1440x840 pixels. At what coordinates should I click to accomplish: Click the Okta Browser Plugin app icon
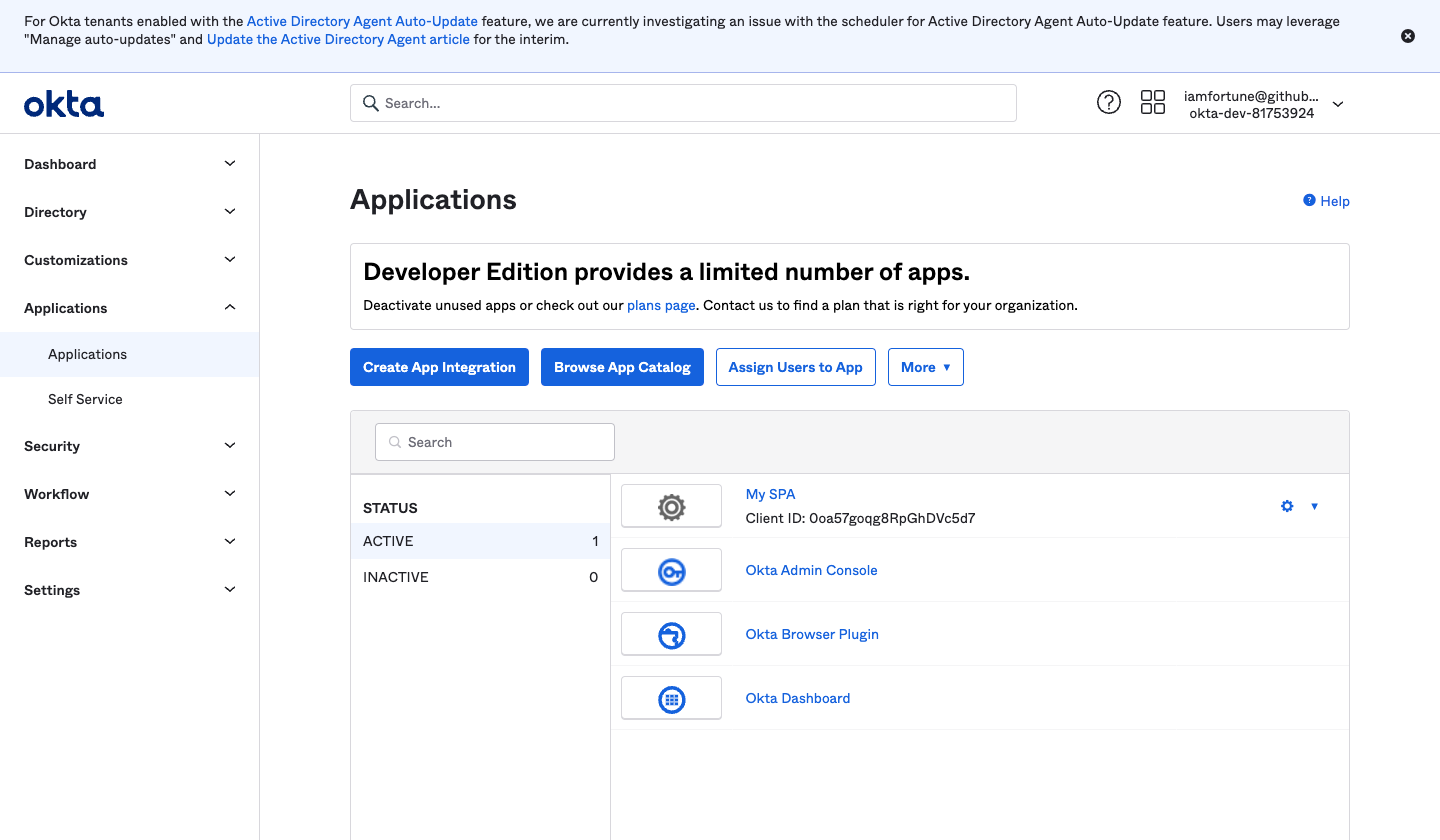(671, 633)
